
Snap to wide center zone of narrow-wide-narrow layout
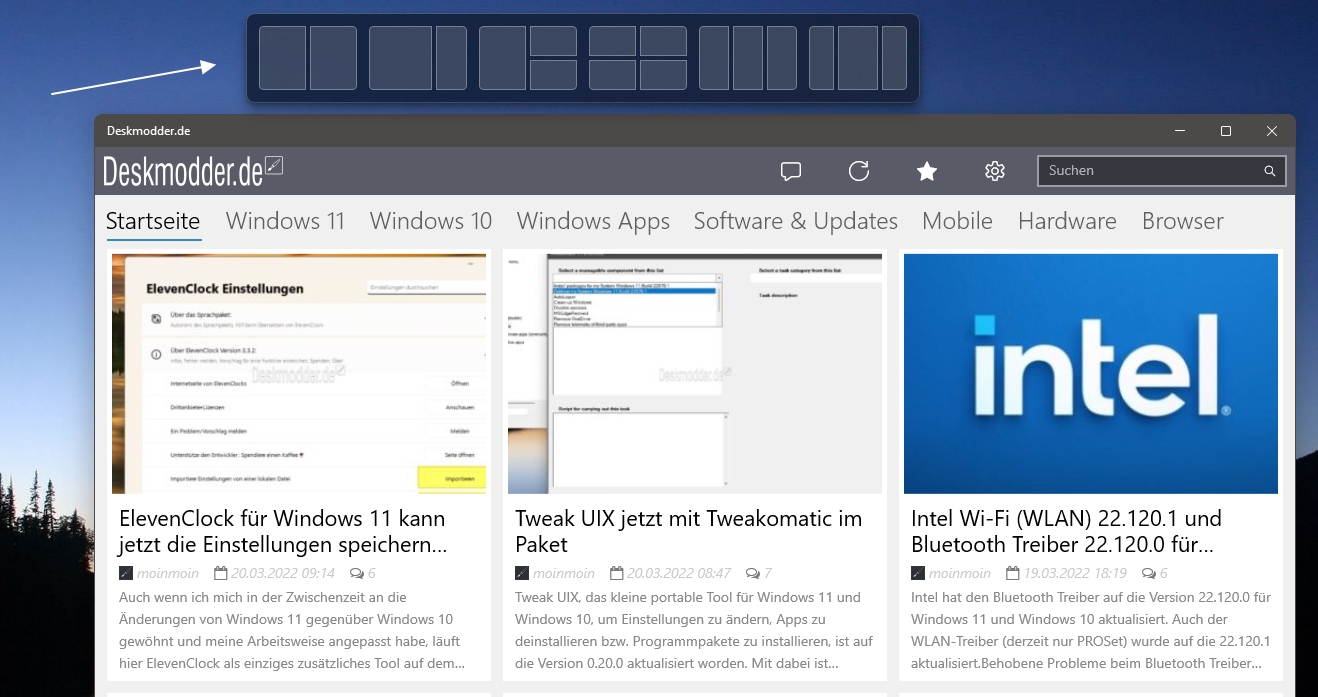(x=858, y=58)
